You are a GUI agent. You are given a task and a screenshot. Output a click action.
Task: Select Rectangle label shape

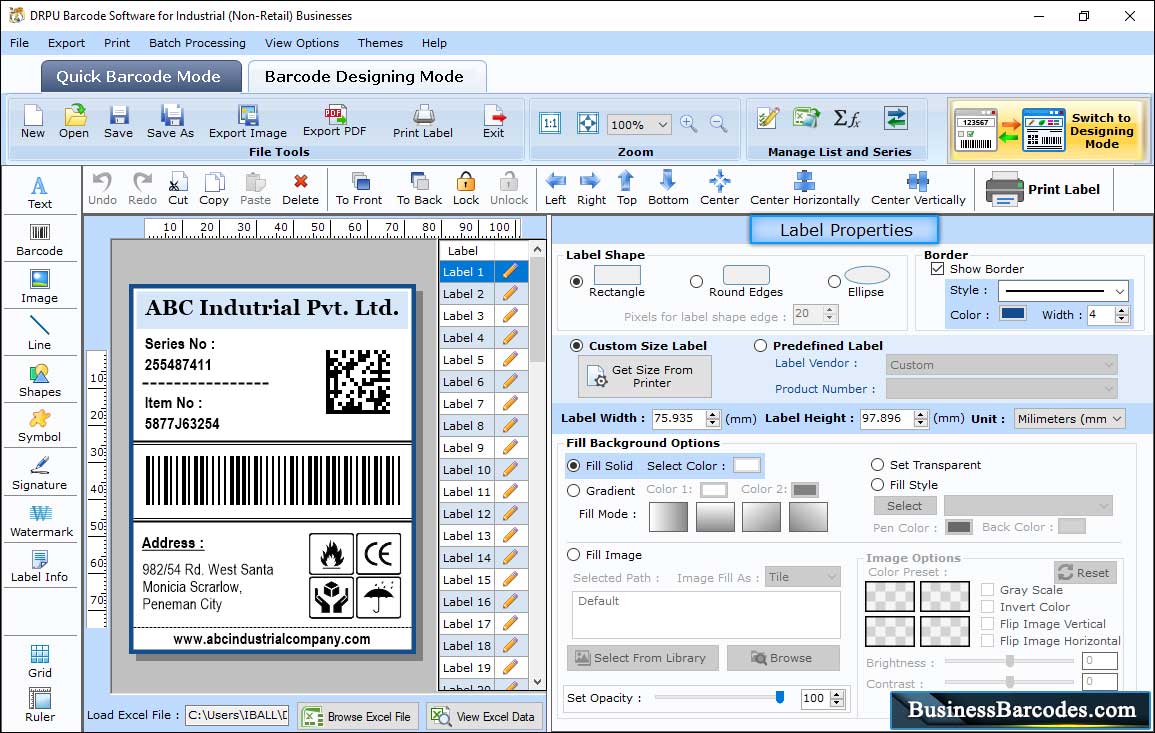[577, 281]
